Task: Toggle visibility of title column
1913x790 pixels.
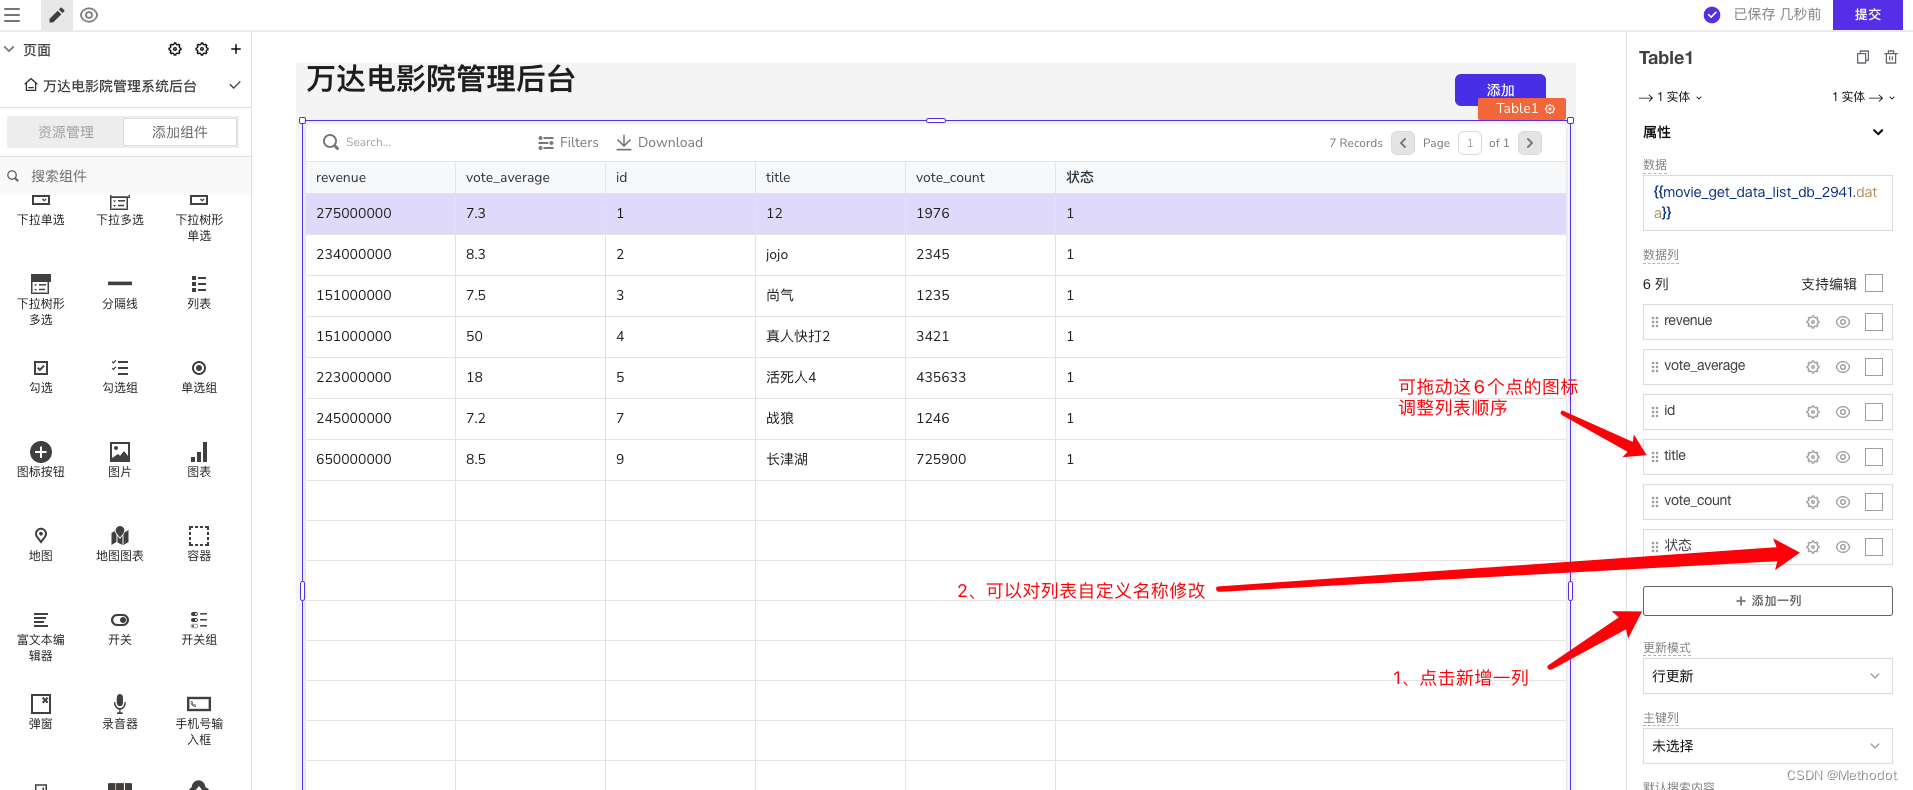Action: pyautogui.click(x=1842, y=457)
